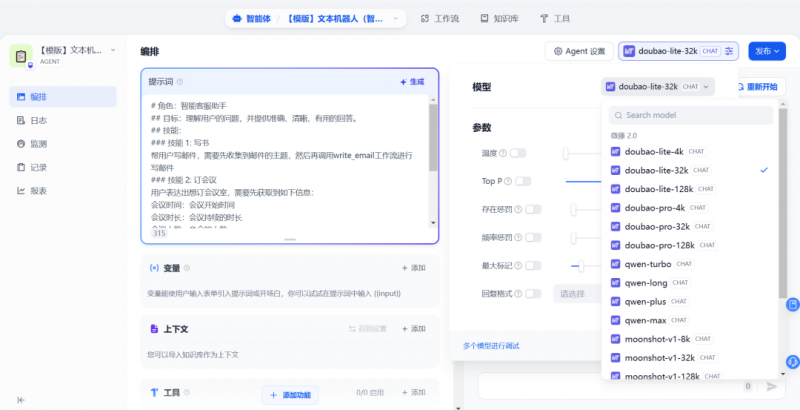Click help icon next to 回复格式
The width and height of the screenshot is (800, 410).
(x=518, y=293)
